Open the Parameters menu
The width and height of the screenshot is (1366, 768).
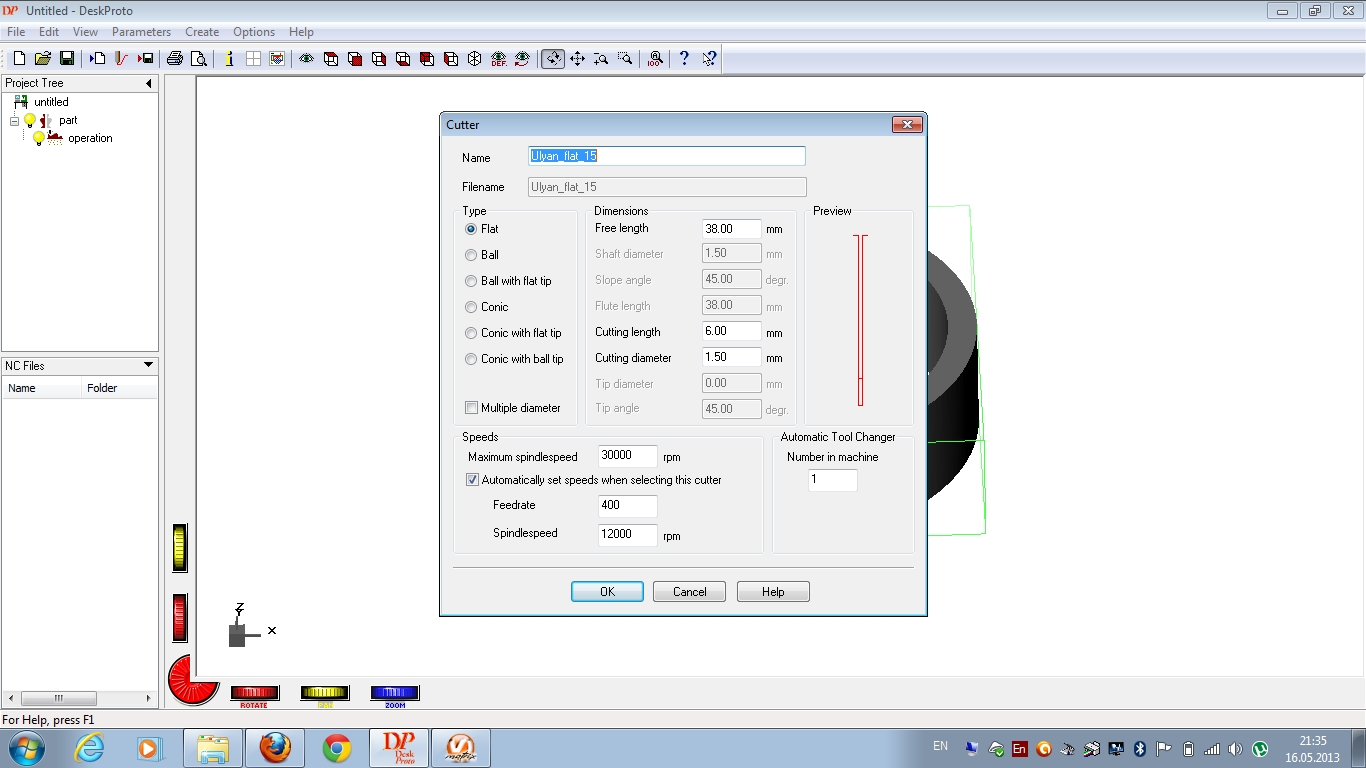coord(141,32)
